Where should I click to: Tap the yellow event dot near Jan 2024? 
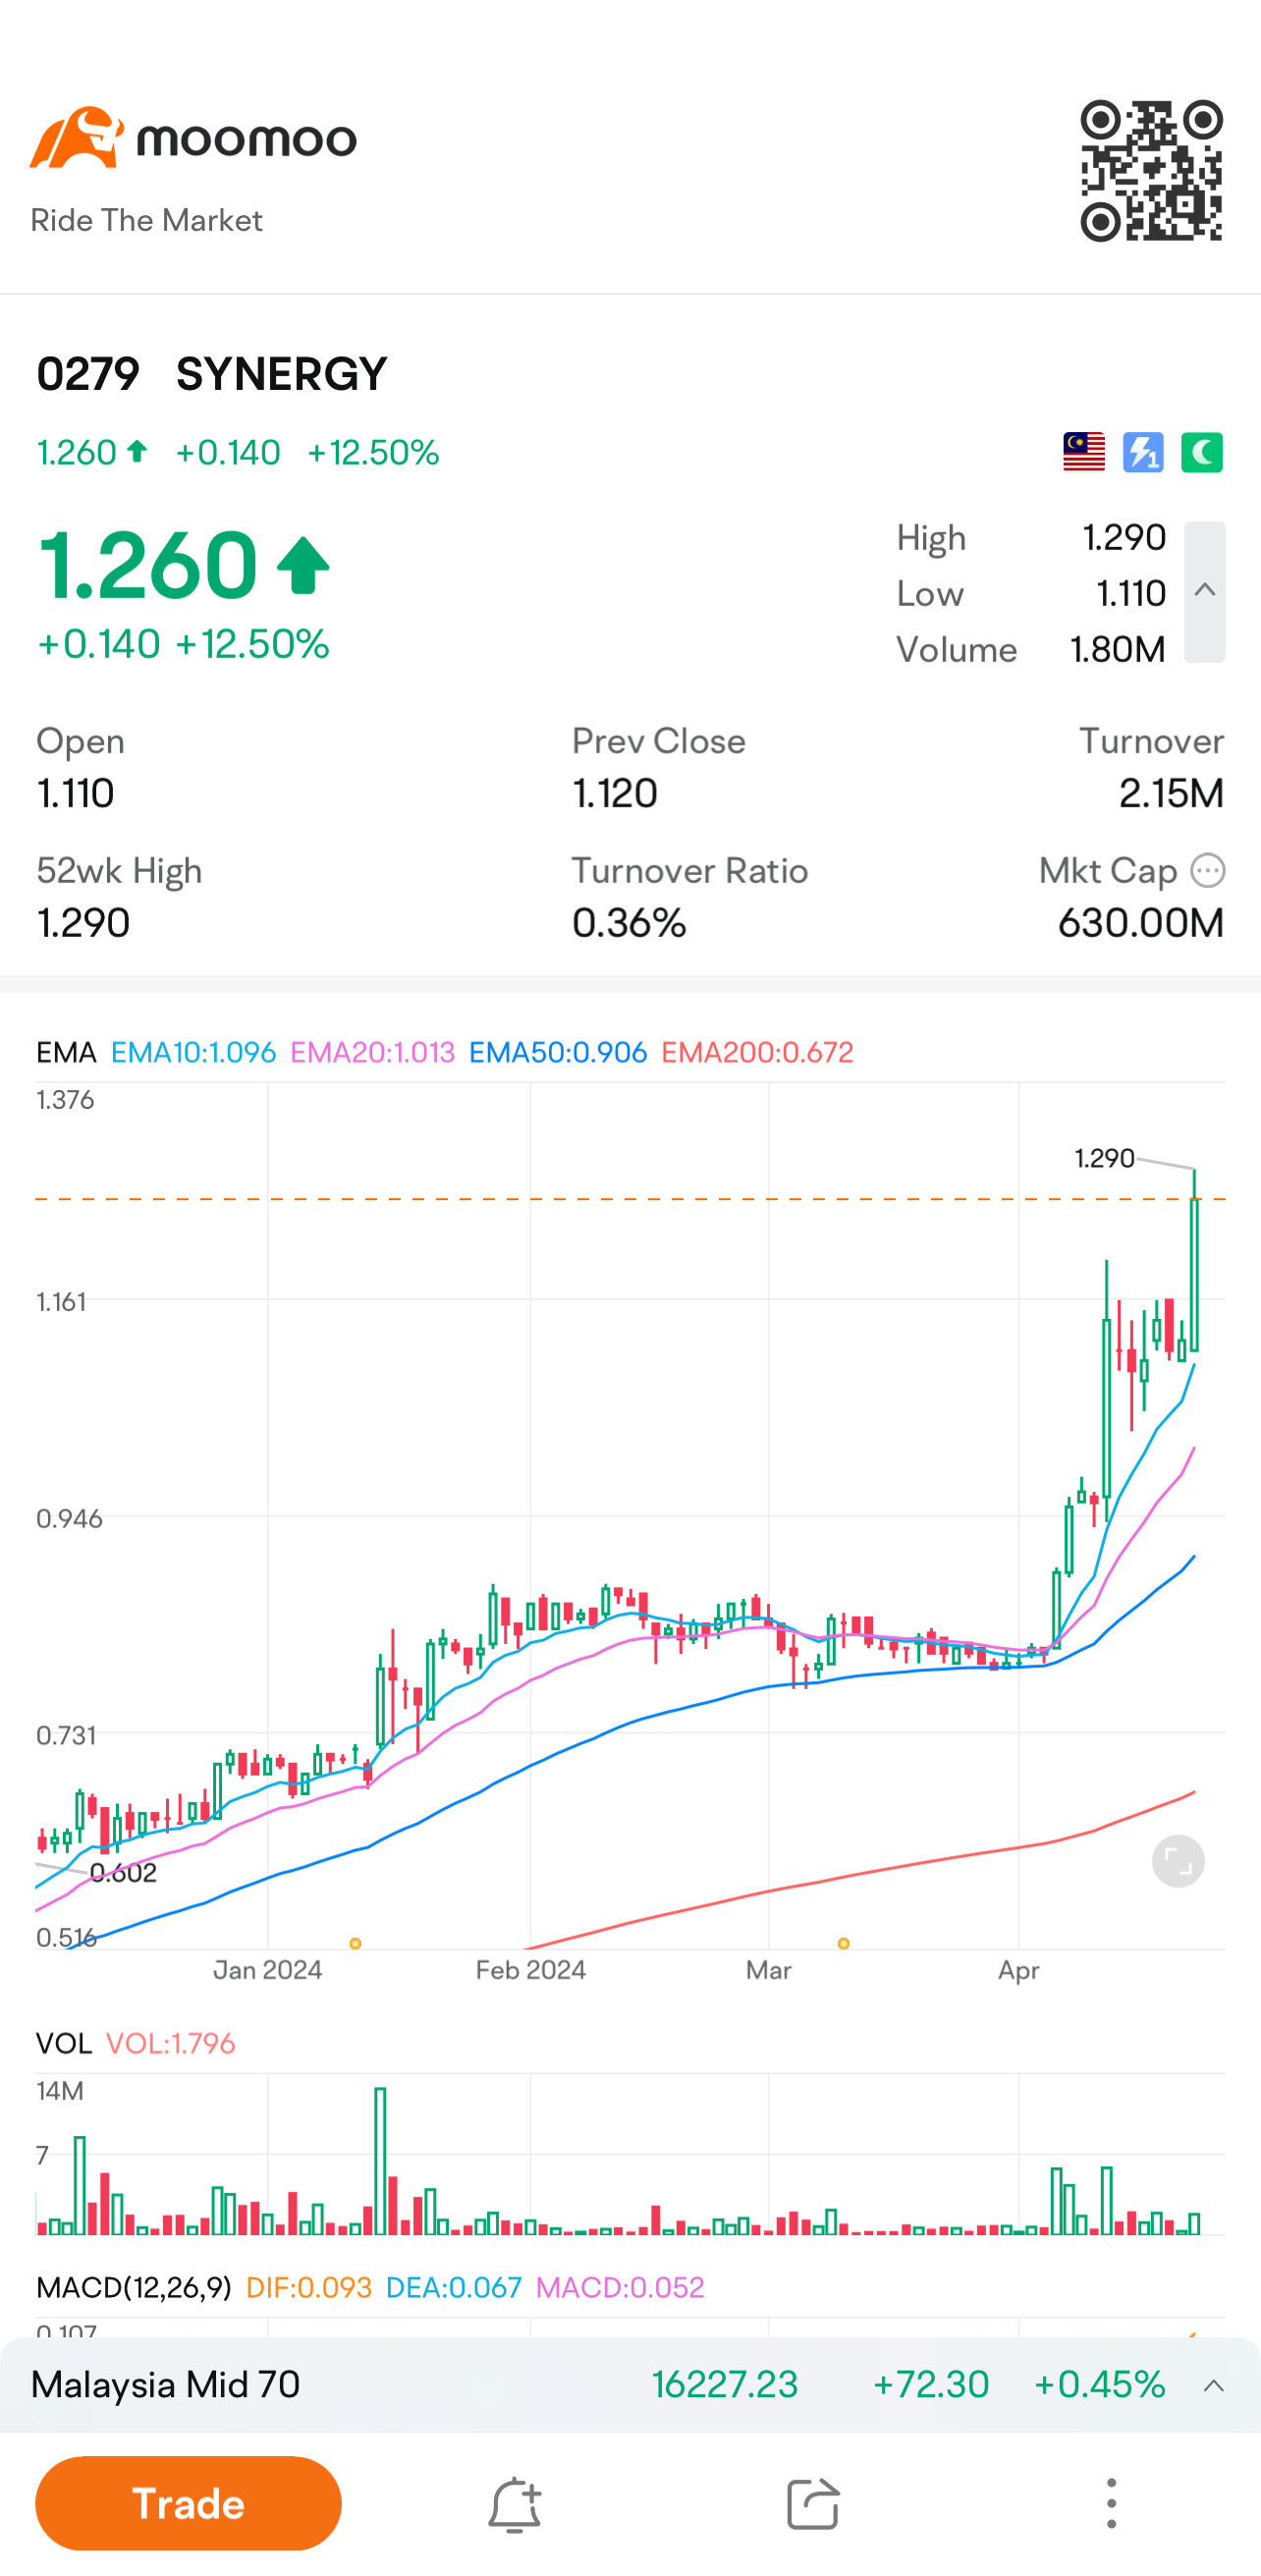coord(355,1943)
